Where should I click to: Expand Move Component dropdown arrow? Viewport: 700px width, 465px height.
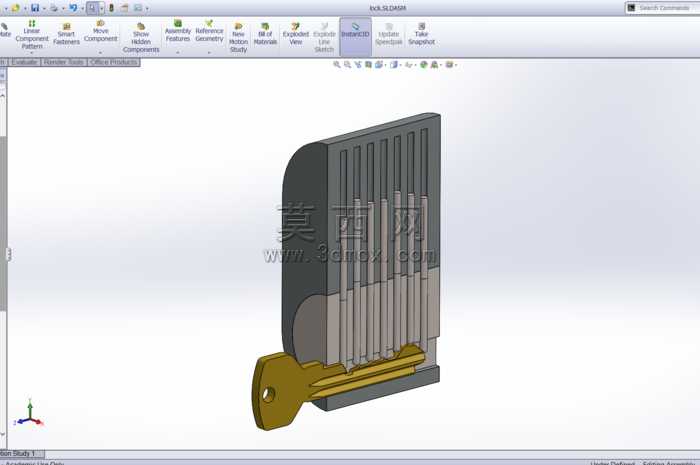100,53
